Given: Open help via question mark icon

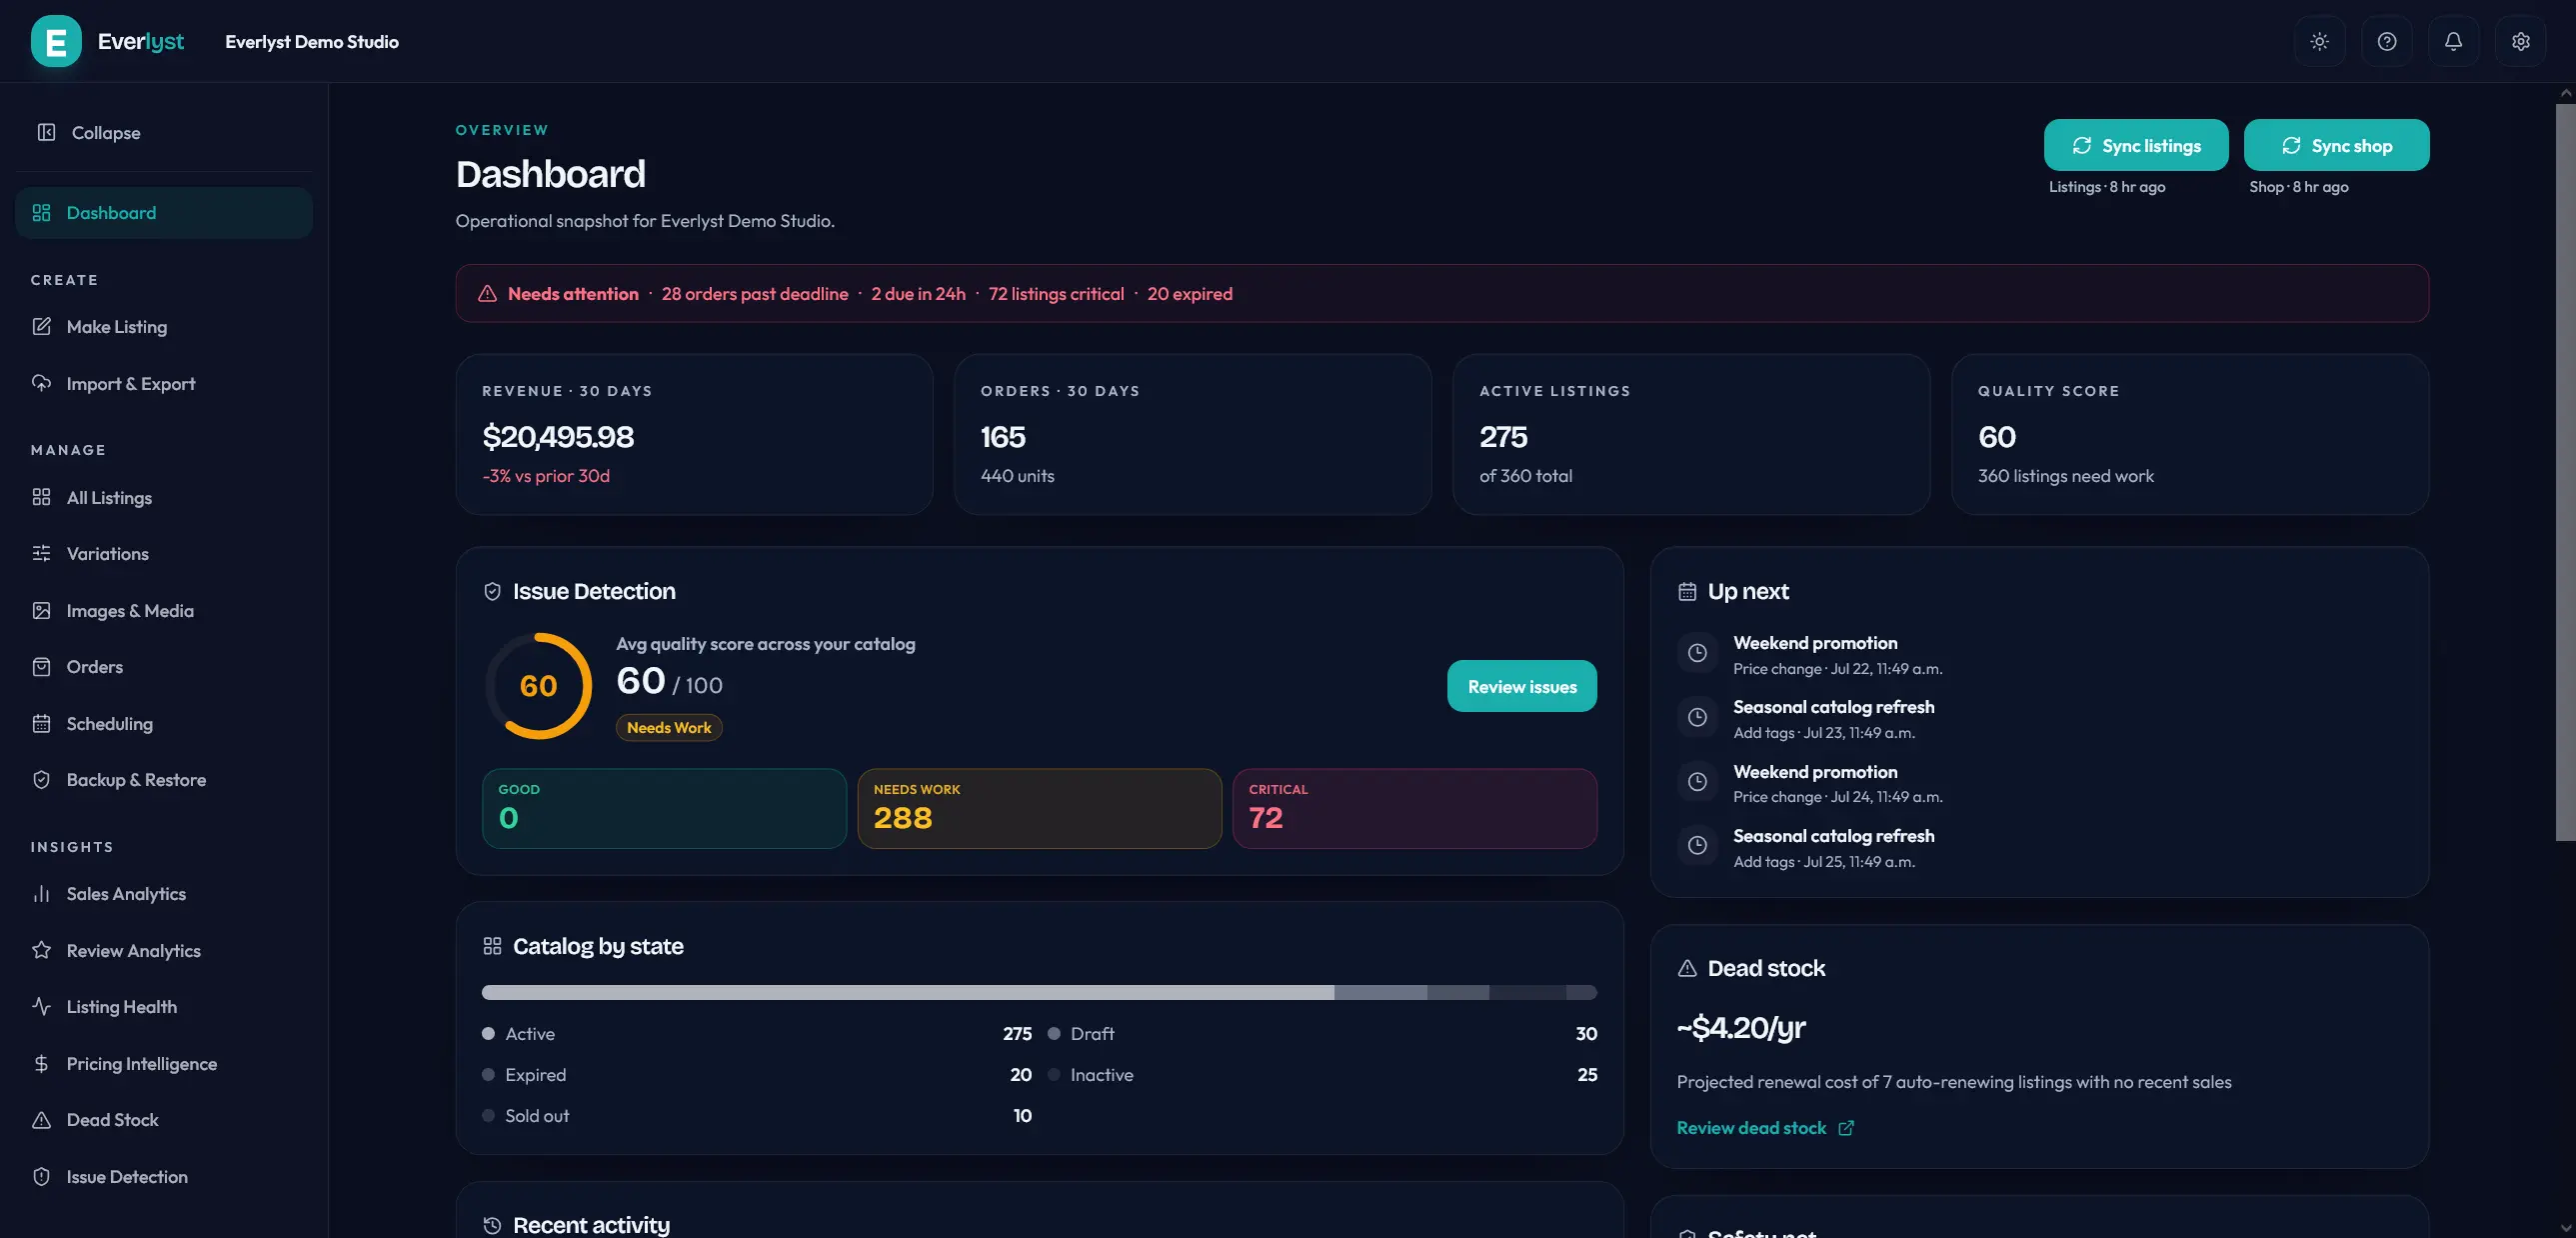Looking at the screenshot, I should point(2386,41).
